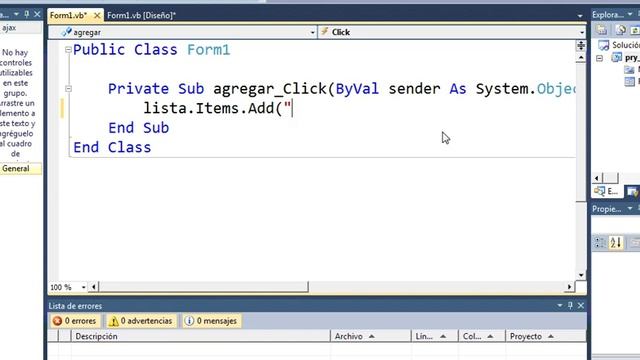The image size is (640, 360).
Task: Click the info icon in mensajes button
Action: pyautogui.click(x=189, y=321)
